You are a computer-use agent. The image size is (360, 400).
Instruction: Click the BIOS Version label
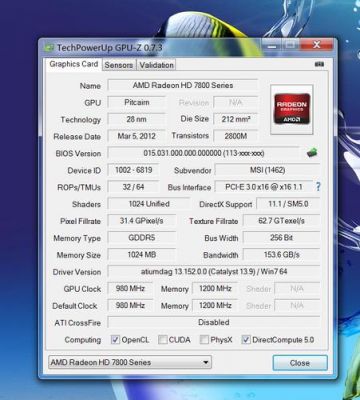pyautogui.click(x=78, y=154)
